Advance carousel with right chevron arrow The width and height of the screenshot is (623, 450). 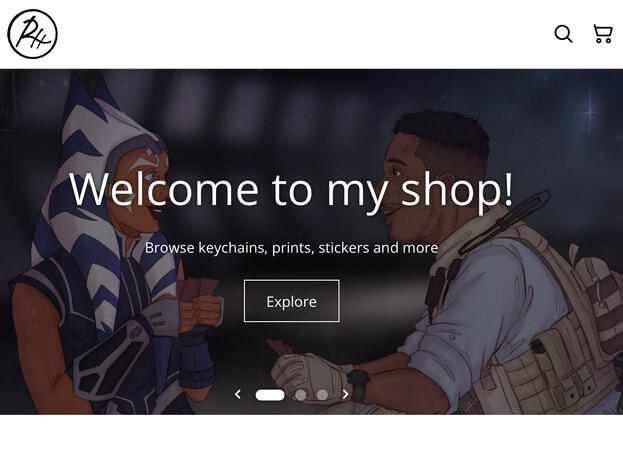(345, 394)
